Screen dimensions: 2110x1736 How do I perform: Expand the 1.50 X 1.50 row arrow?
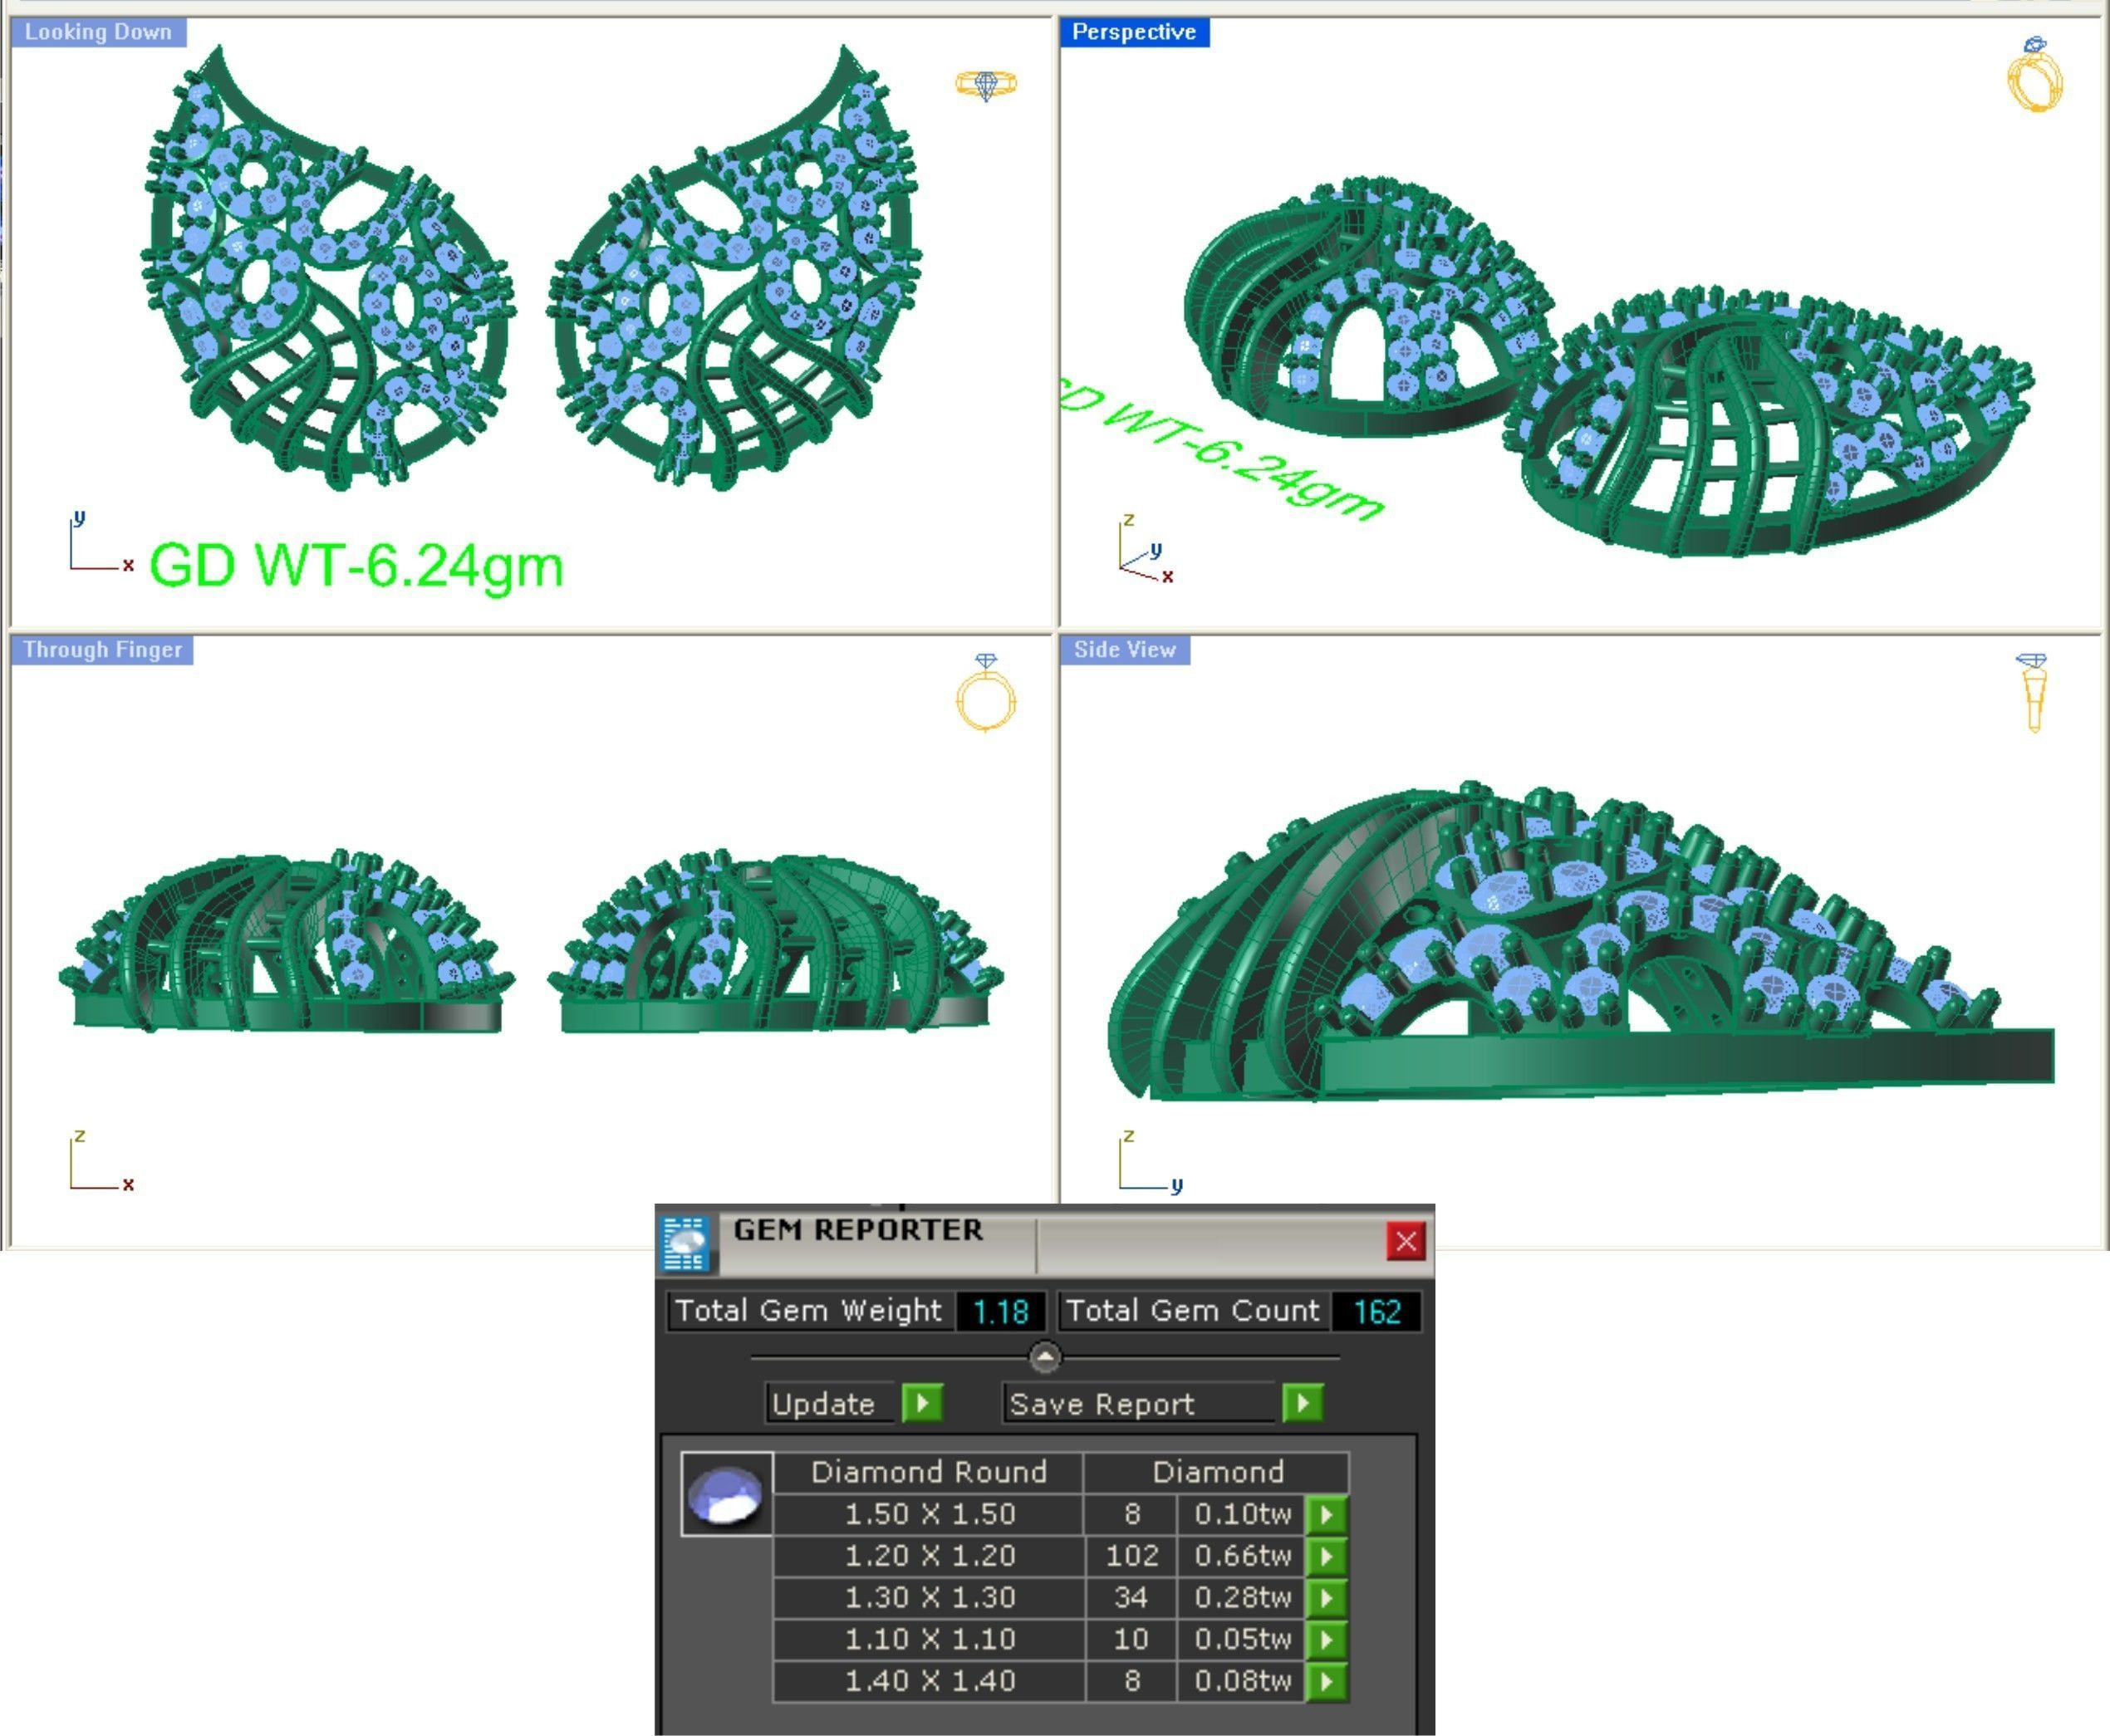(1326, 1514)
